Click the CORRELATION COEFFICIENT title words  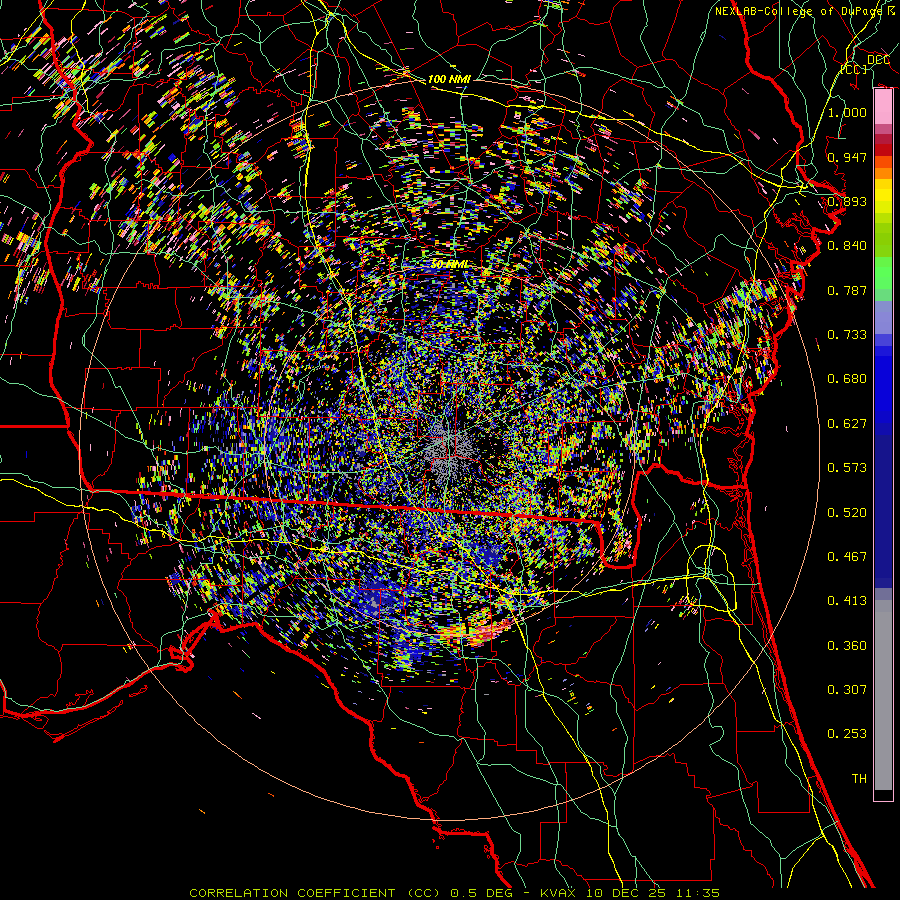tap(292, 893)
